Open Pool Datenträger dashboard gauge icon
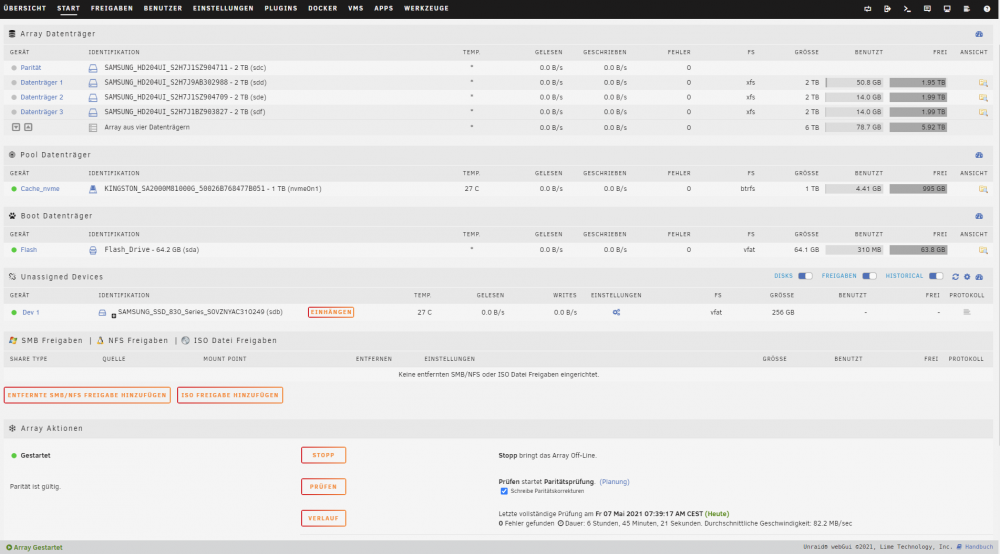The height and width of the screenshot is (554, 1000). tap(979, 155)
